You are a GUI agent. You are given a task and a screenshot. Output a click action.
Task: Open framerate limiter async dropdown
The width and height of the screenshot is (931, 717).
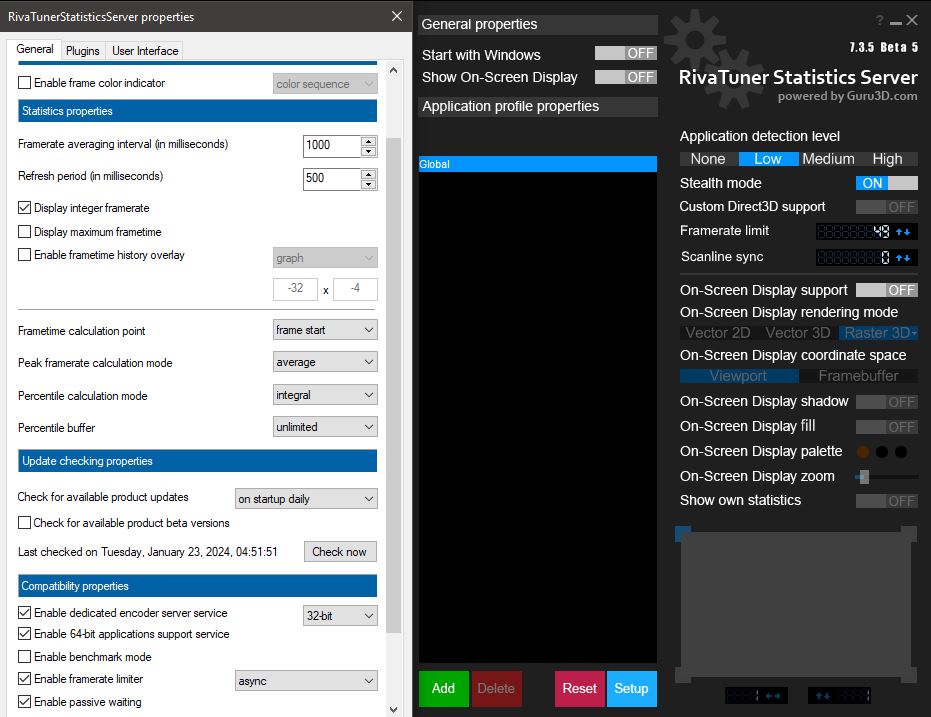click(x=306, y=681)
